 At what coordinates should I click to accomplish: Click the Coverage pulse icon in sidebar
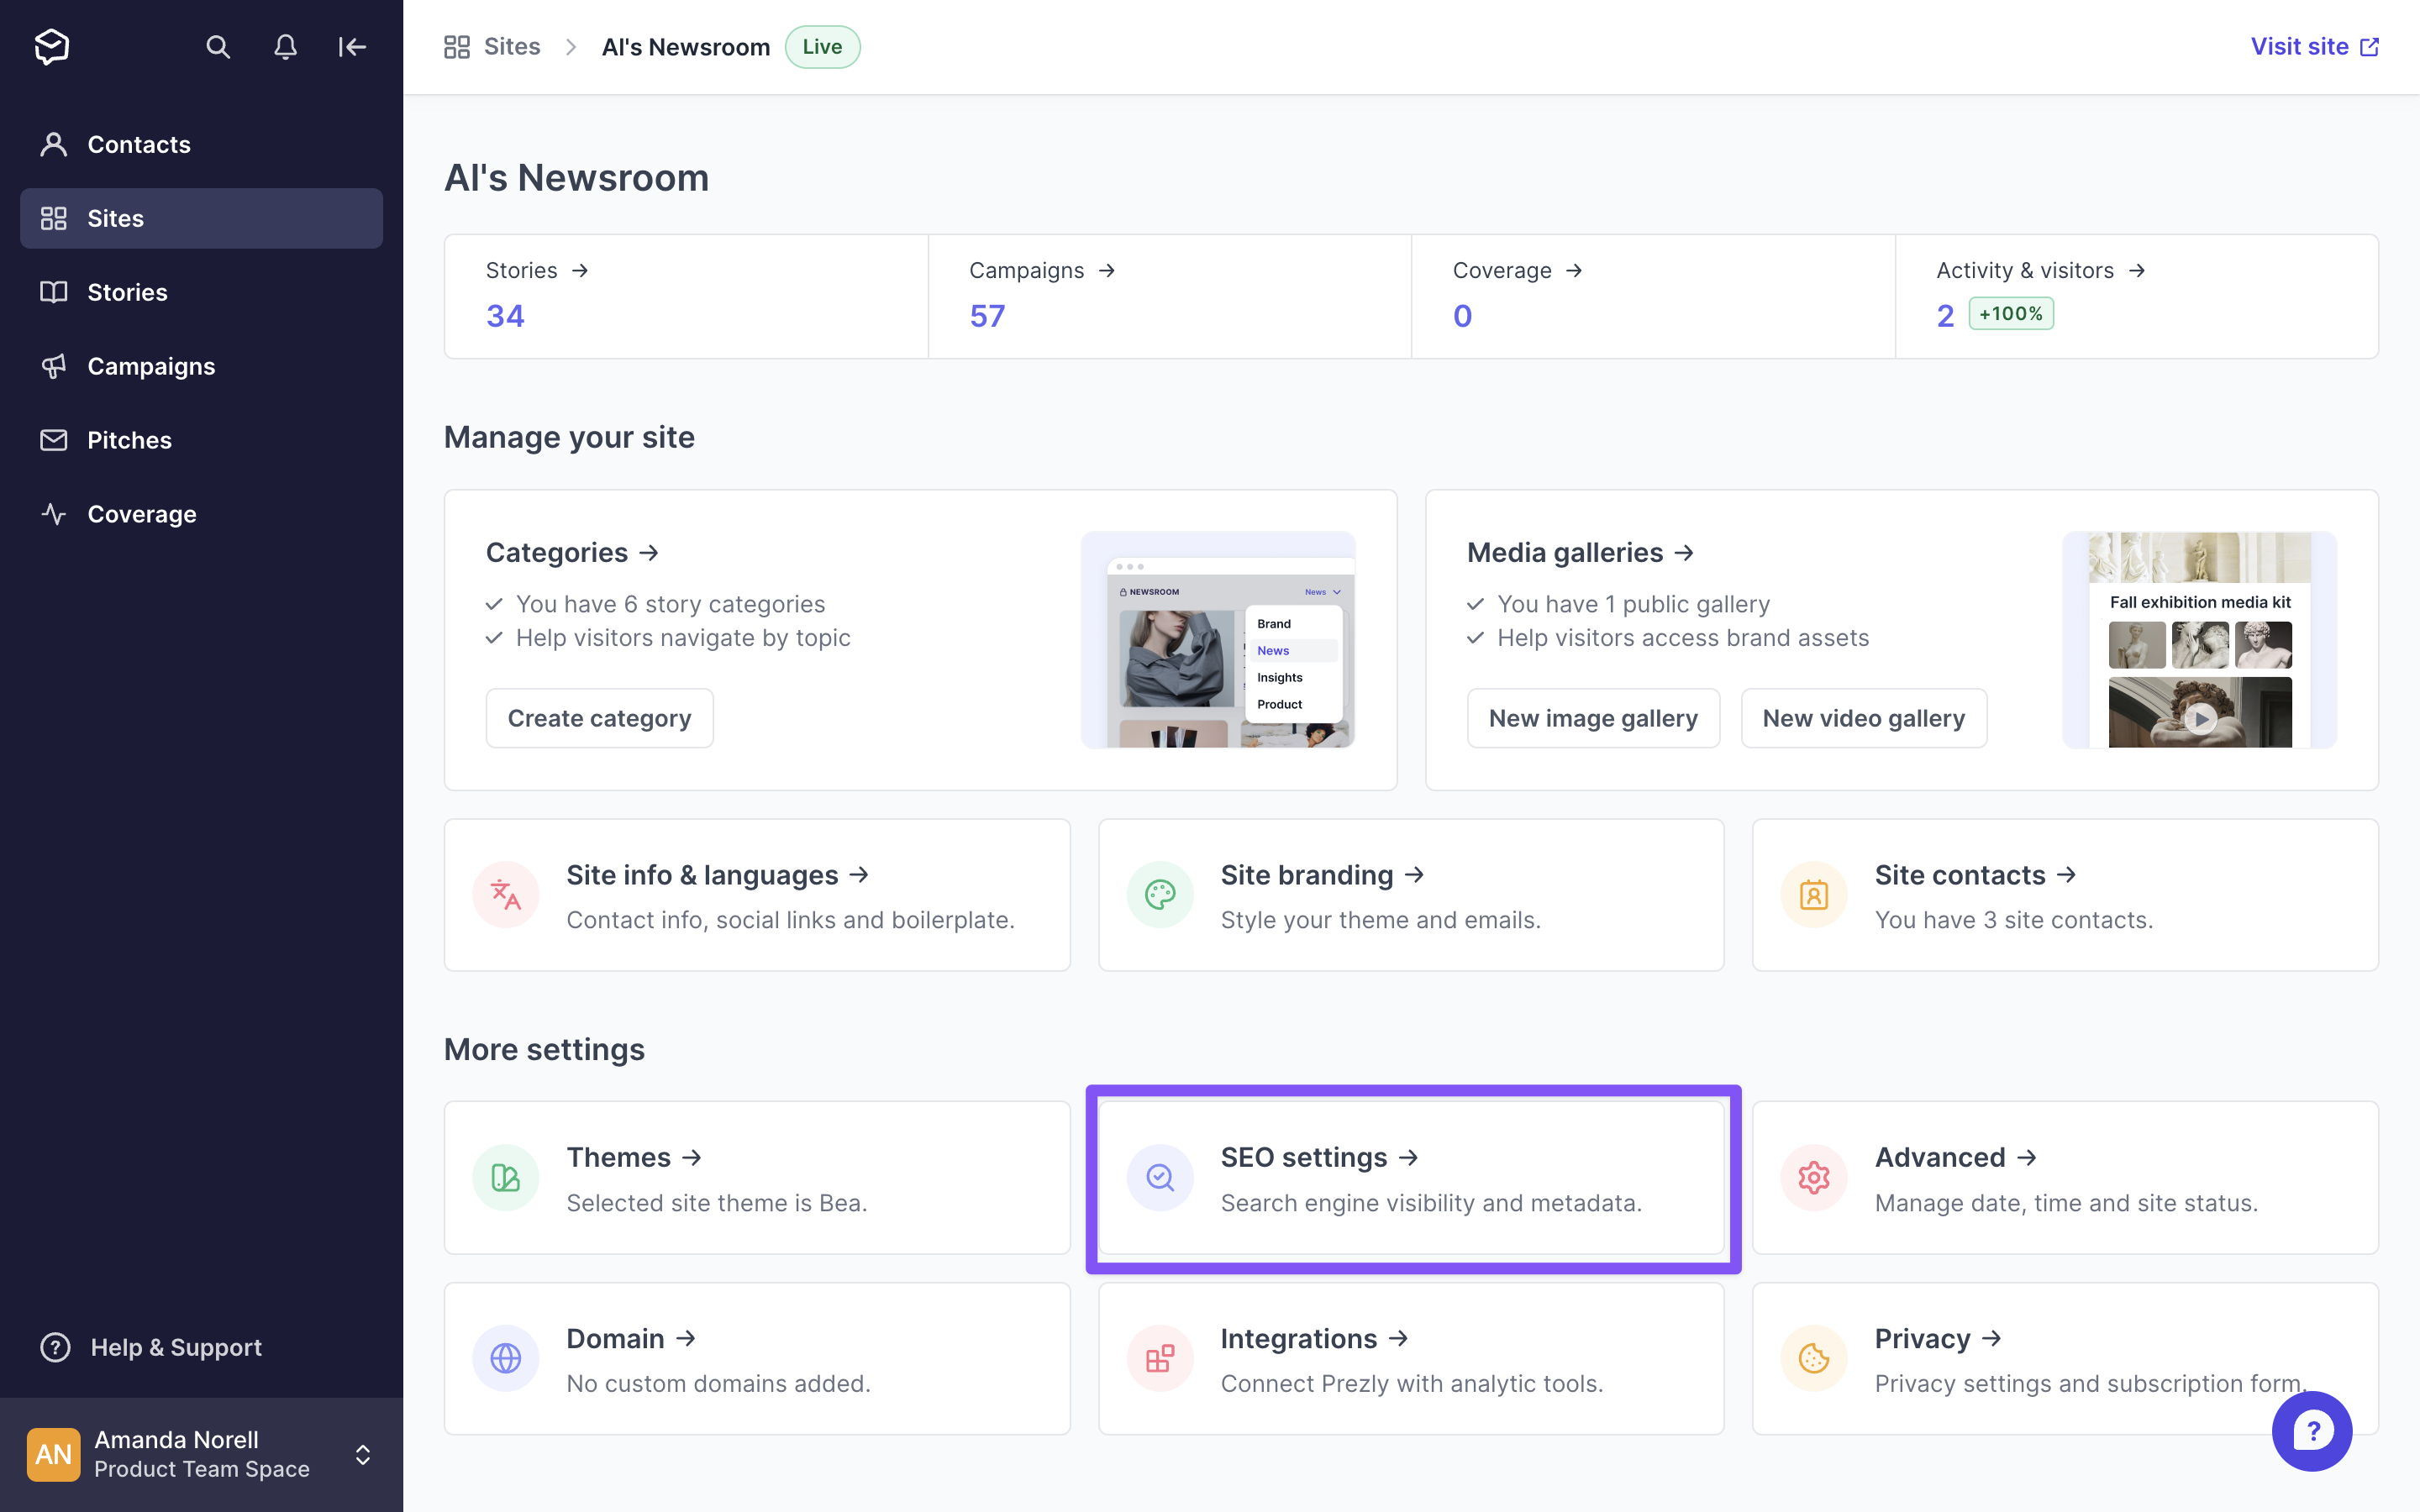(53, 514)
